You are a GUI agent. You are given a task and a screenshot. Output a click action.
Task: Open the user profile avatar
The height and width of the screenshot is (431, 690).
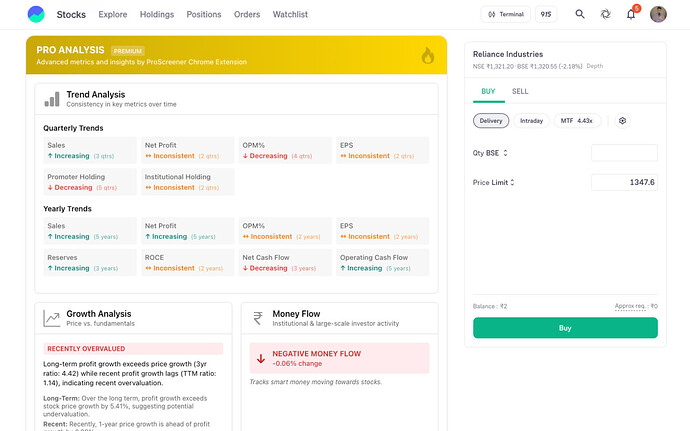[x=658, y=14]
